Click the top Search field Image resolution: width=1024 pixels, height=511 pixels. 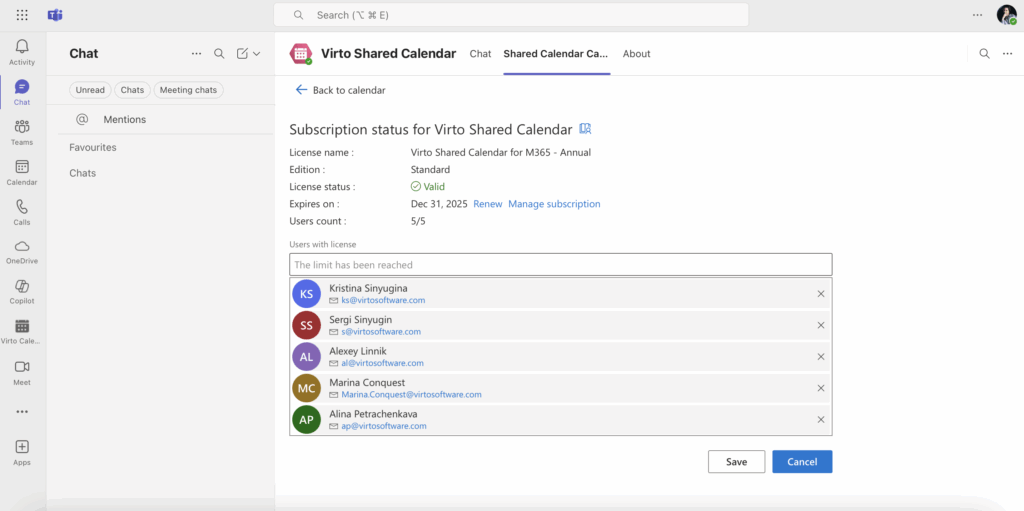pos(511,15)
